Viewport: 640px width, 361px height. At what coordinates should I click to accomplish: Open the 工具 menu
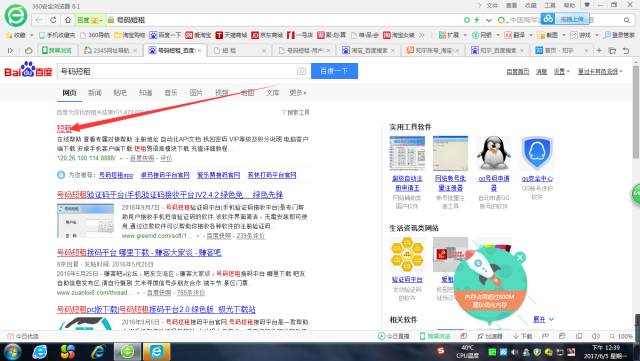click(550, 5)
